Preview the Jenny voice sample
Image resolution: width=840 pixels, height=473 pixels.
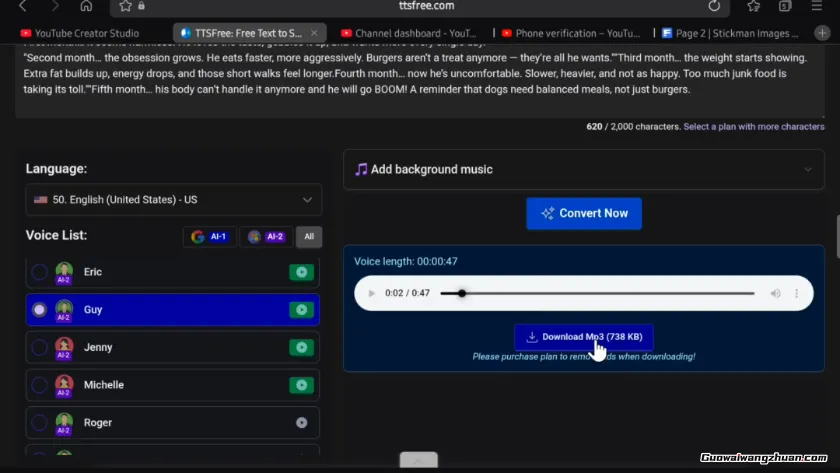[x=301, y=347]
